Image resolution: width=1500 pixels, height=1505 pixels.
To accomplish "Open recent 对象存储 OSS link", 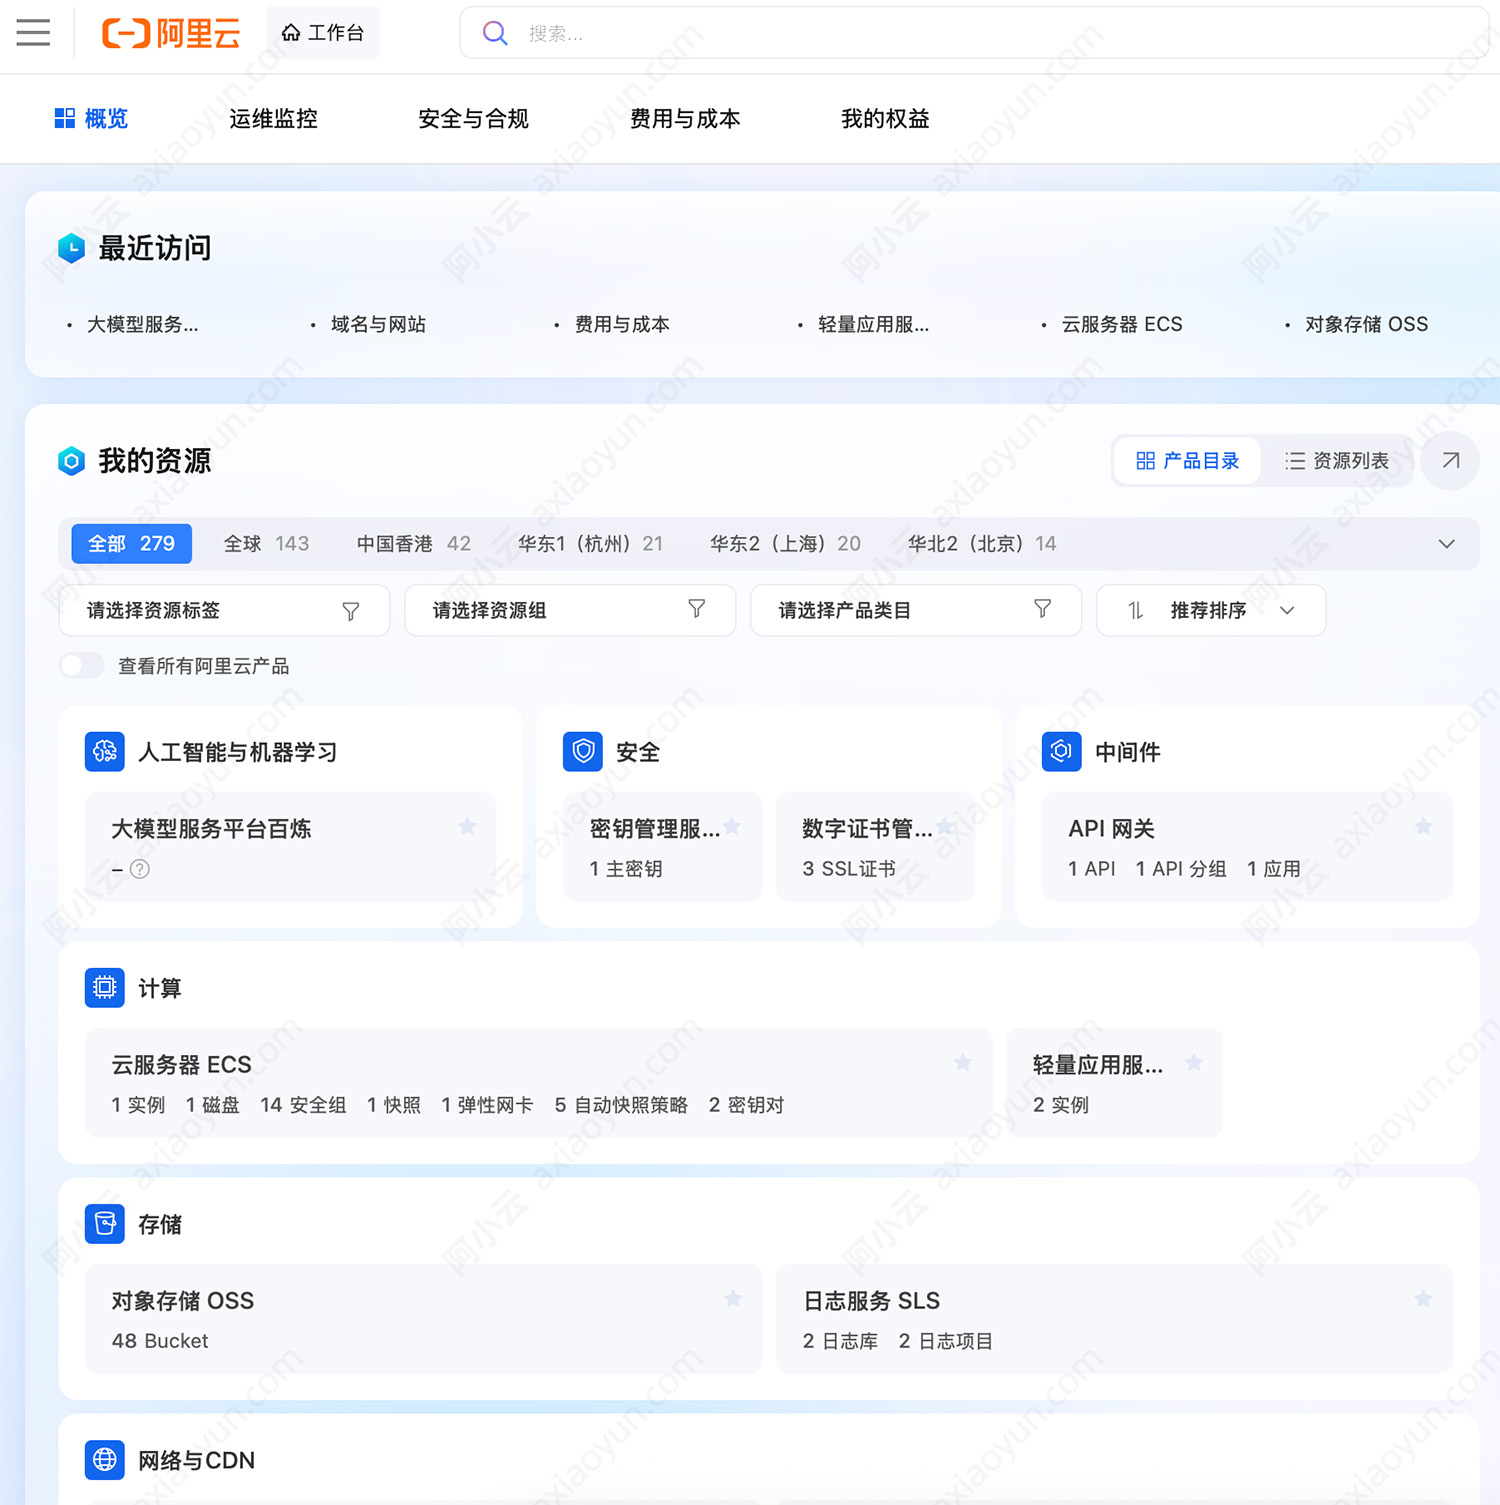I will pos(1366,324).
